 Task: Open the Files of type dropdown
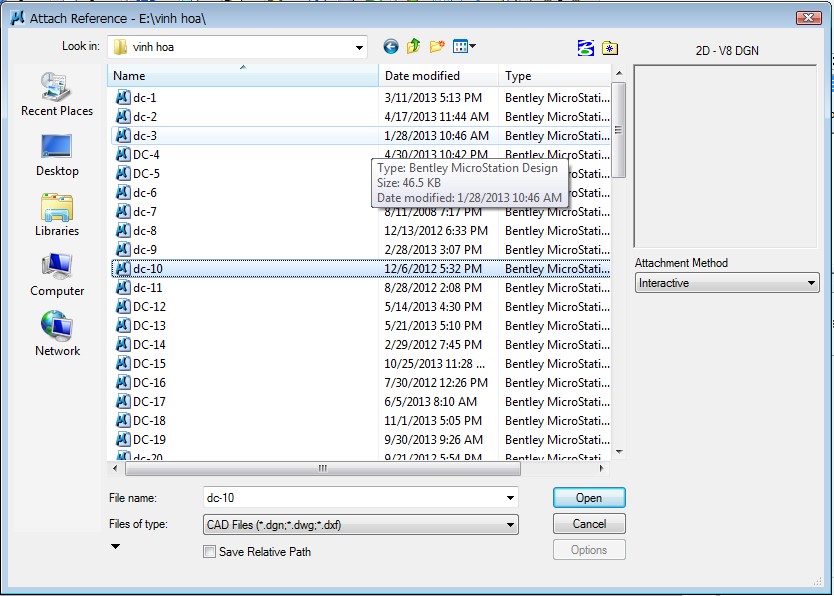(511, 525)
